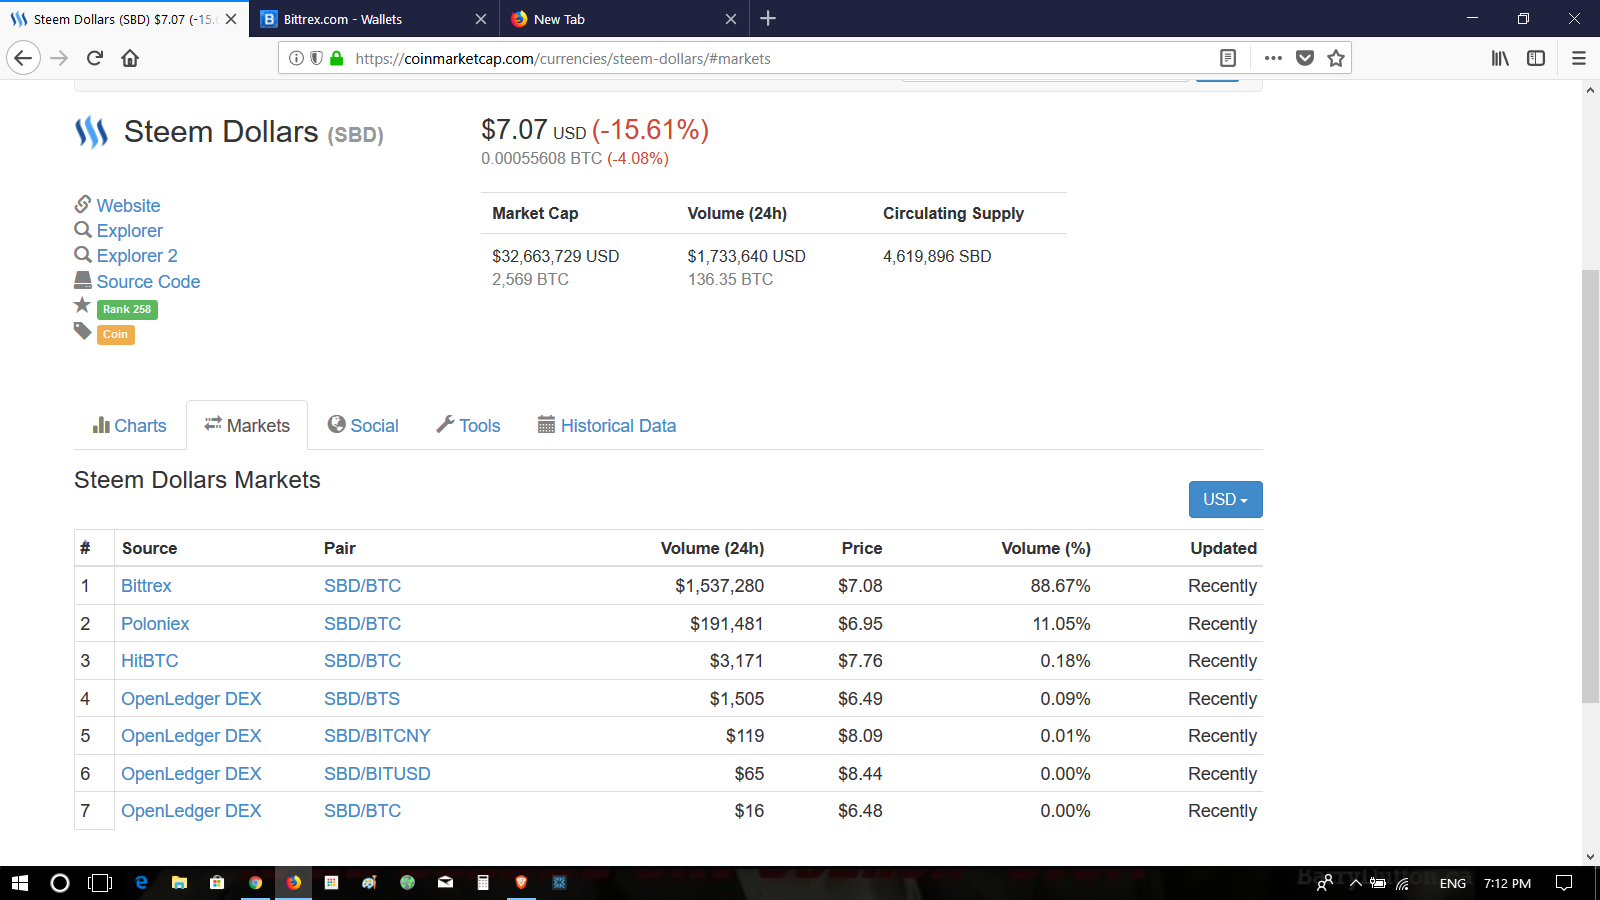Show site information for coinmarketcap.com

coord(296,58)
